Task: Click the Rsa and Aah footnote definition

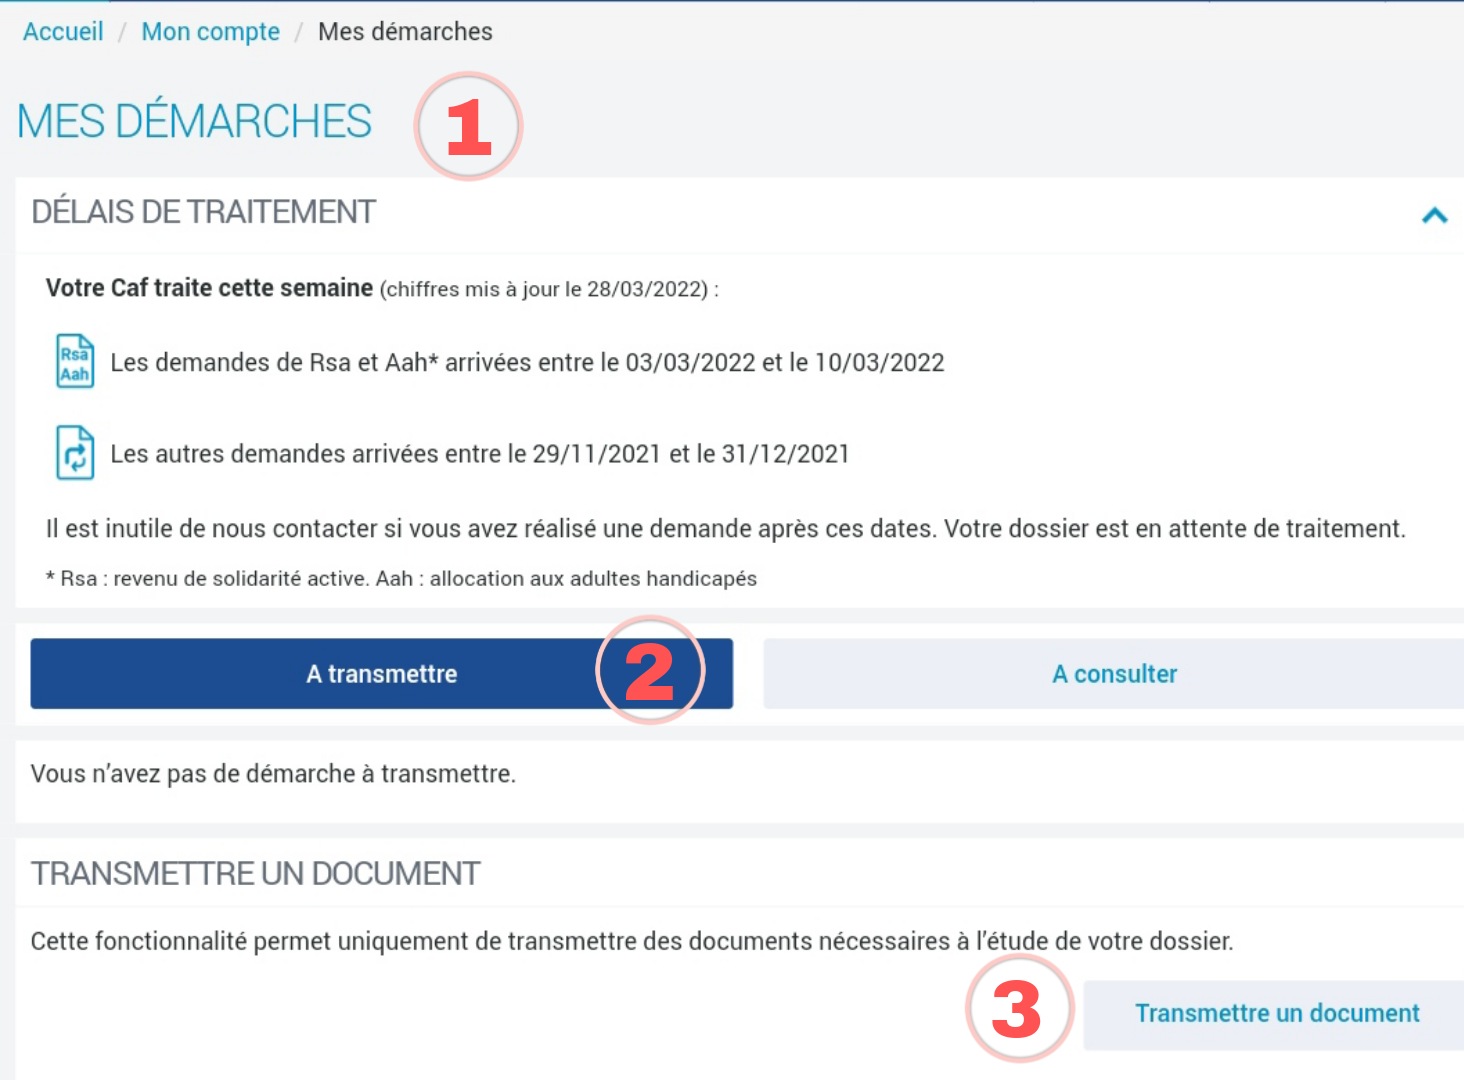Action: point(402,579)
